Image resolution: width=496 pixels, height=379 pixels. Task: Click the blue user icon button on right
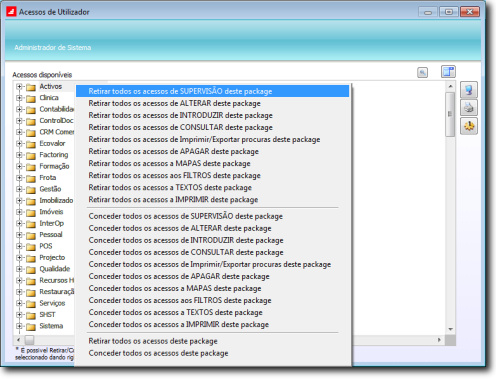pos(469,90)
